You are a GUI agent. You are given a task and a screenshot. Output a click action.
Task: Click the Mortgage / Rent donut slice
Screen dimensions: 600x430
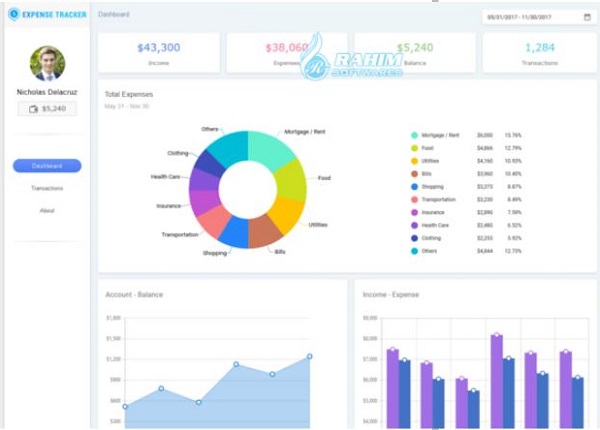(x=269, y=149)
